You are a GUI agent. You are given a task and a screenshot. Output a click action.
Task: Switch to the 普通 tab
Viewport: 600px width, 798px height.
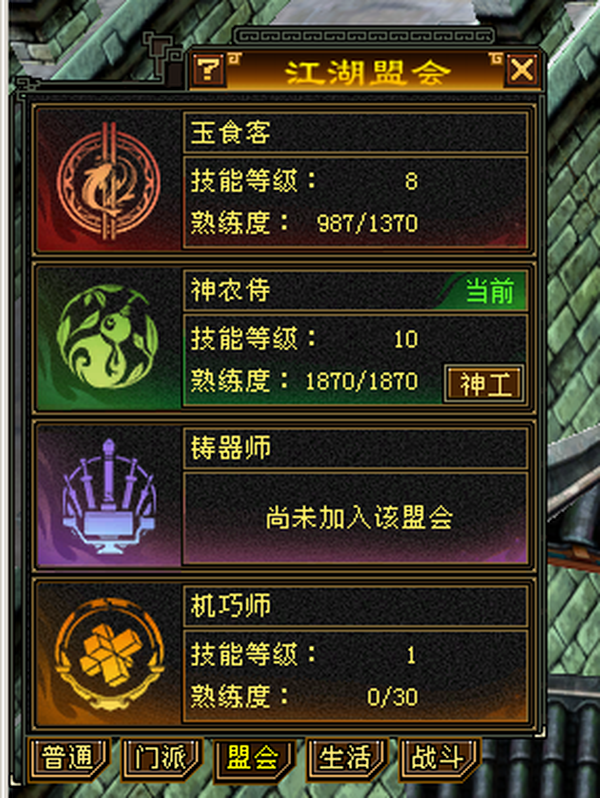tap(68, 758)
